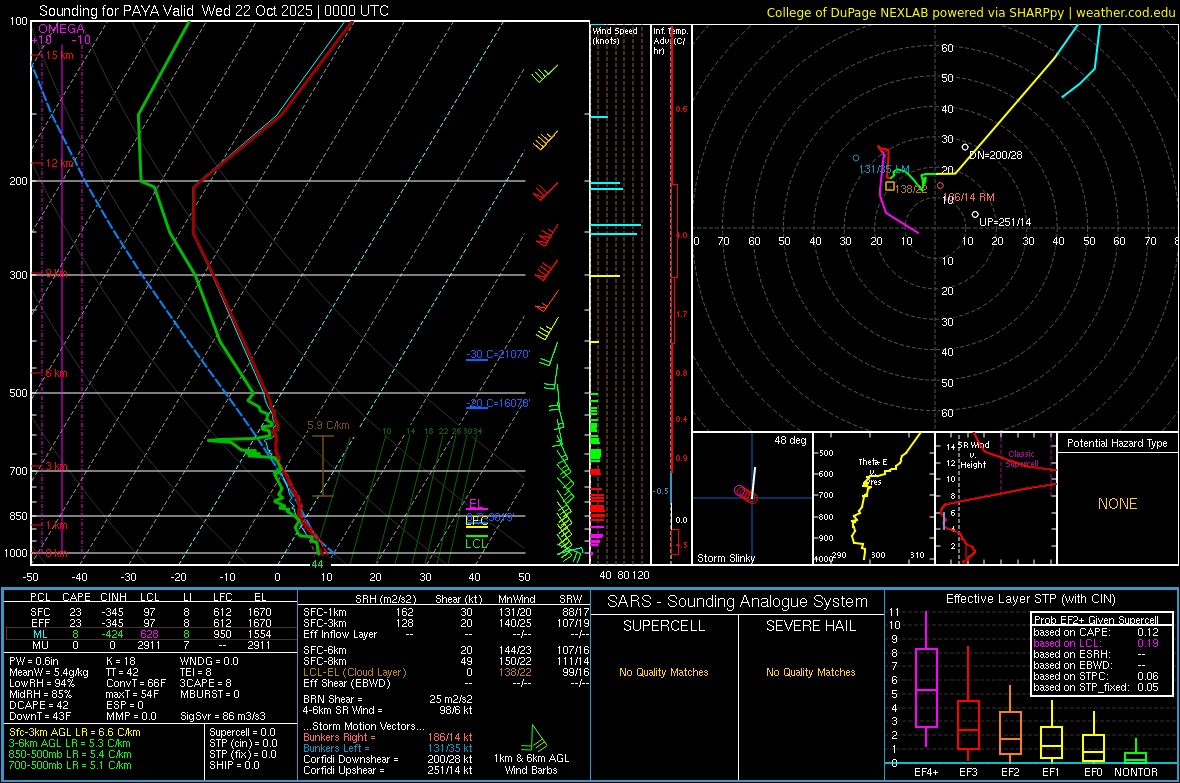Click the SUPERCELL column header
The height and width of the screenshot is (783, 1180).
pyautogui.click(x=664, y=626)
